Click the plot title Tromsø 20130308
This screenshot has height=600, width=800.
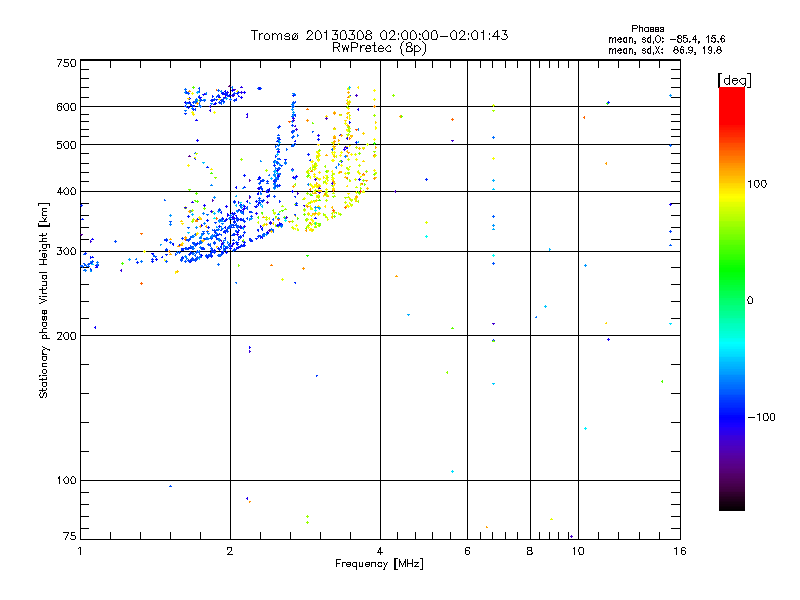[379, 35]
